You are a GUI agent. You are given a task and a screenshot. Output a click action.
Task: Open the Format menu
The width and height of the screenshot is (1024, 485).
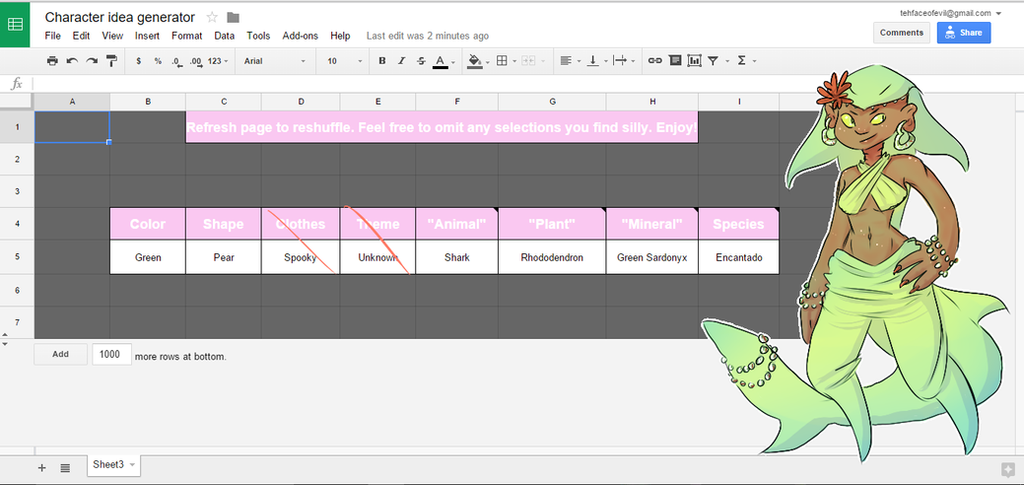pyautogui.click(x=187, y=36)
